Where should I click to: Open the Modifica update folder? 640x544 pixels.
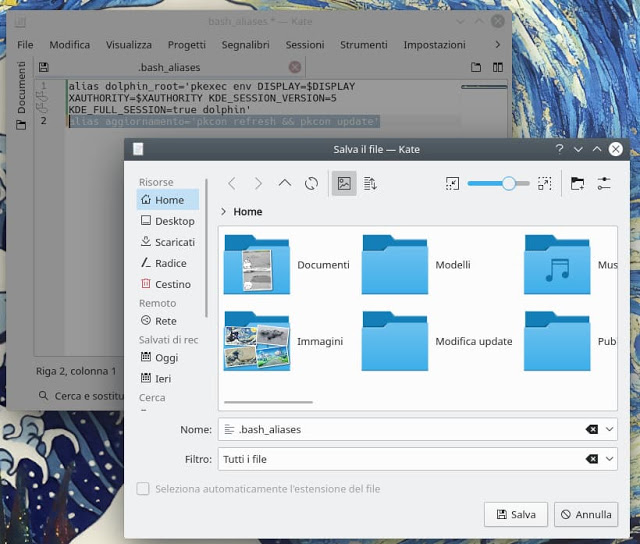pos(437,341)
